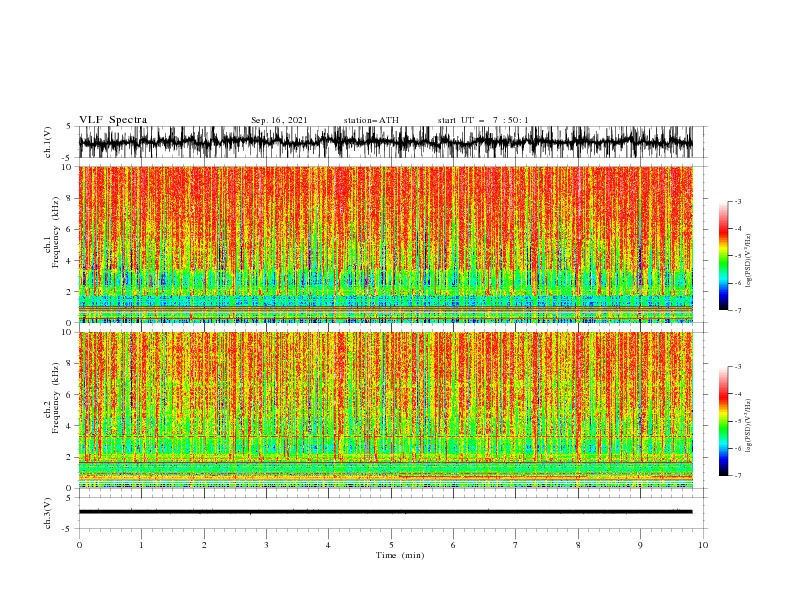Click the "VLF Spectra" plot title
Viewport: 792px width, 612px height.
coord(113,120)
